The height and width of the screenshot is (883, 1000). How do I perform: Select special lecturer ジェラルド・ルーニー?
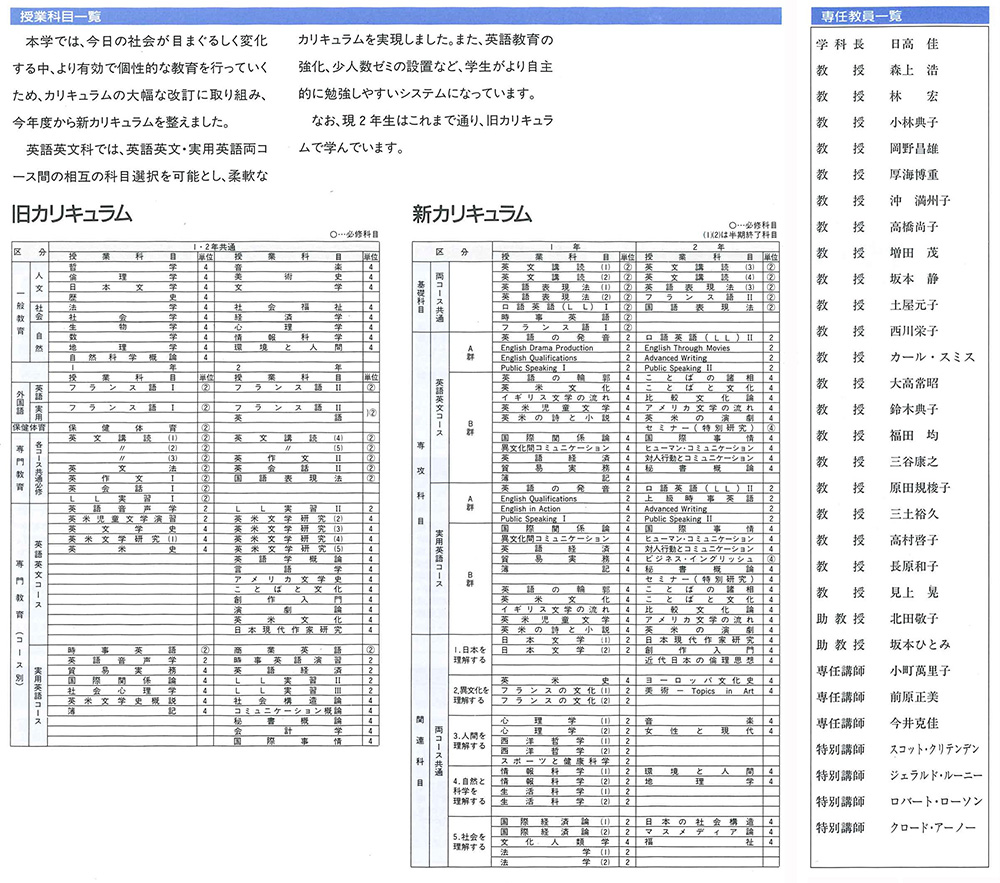(936, 776)
